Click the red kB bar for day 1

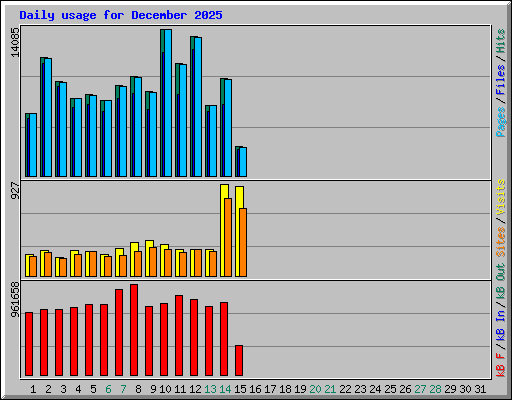[x=29, y=344]
